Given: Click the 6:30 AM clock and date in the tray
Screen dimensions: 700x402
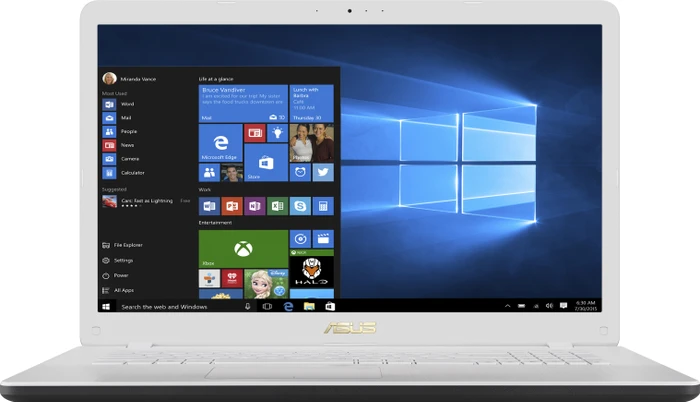Looking at the screenshot, I should point(586,306).
